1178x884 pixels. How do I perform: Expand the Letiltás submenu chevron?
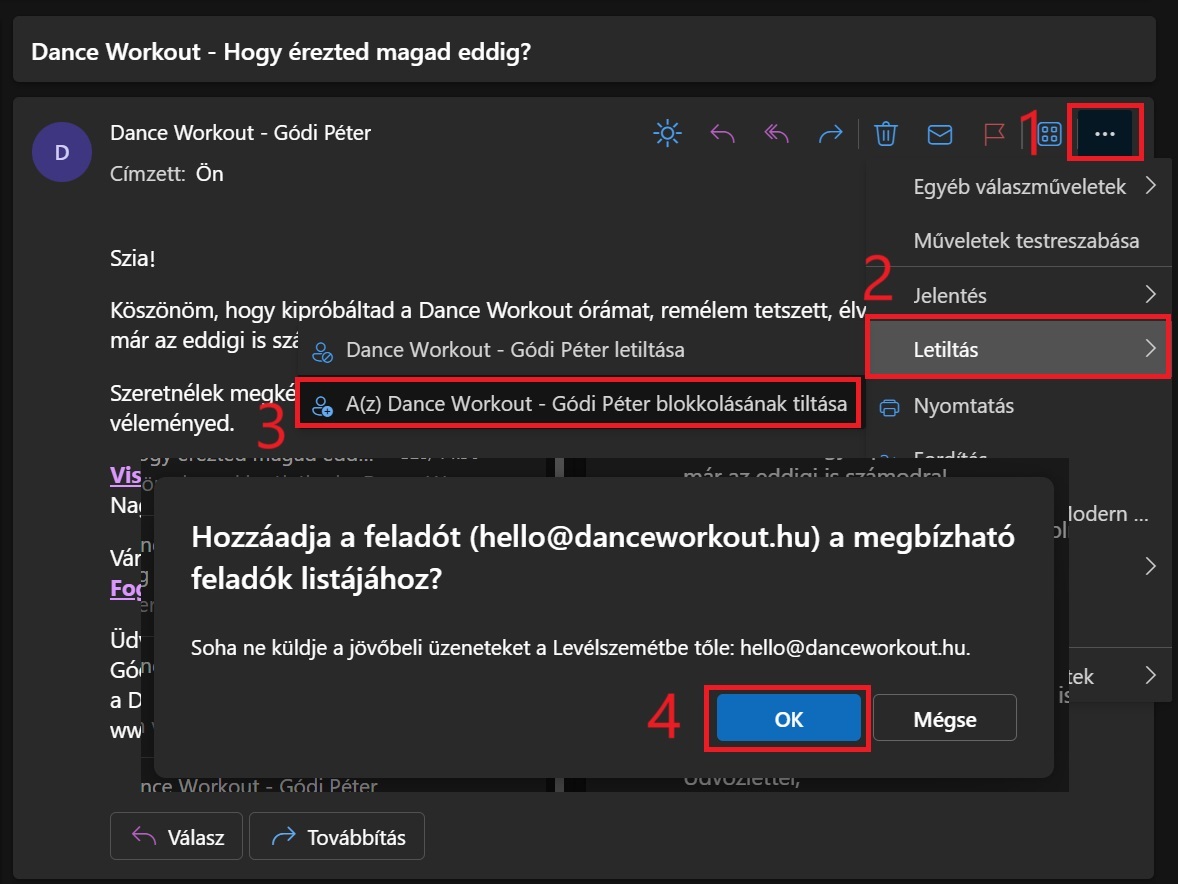(x=1150, y=348)
